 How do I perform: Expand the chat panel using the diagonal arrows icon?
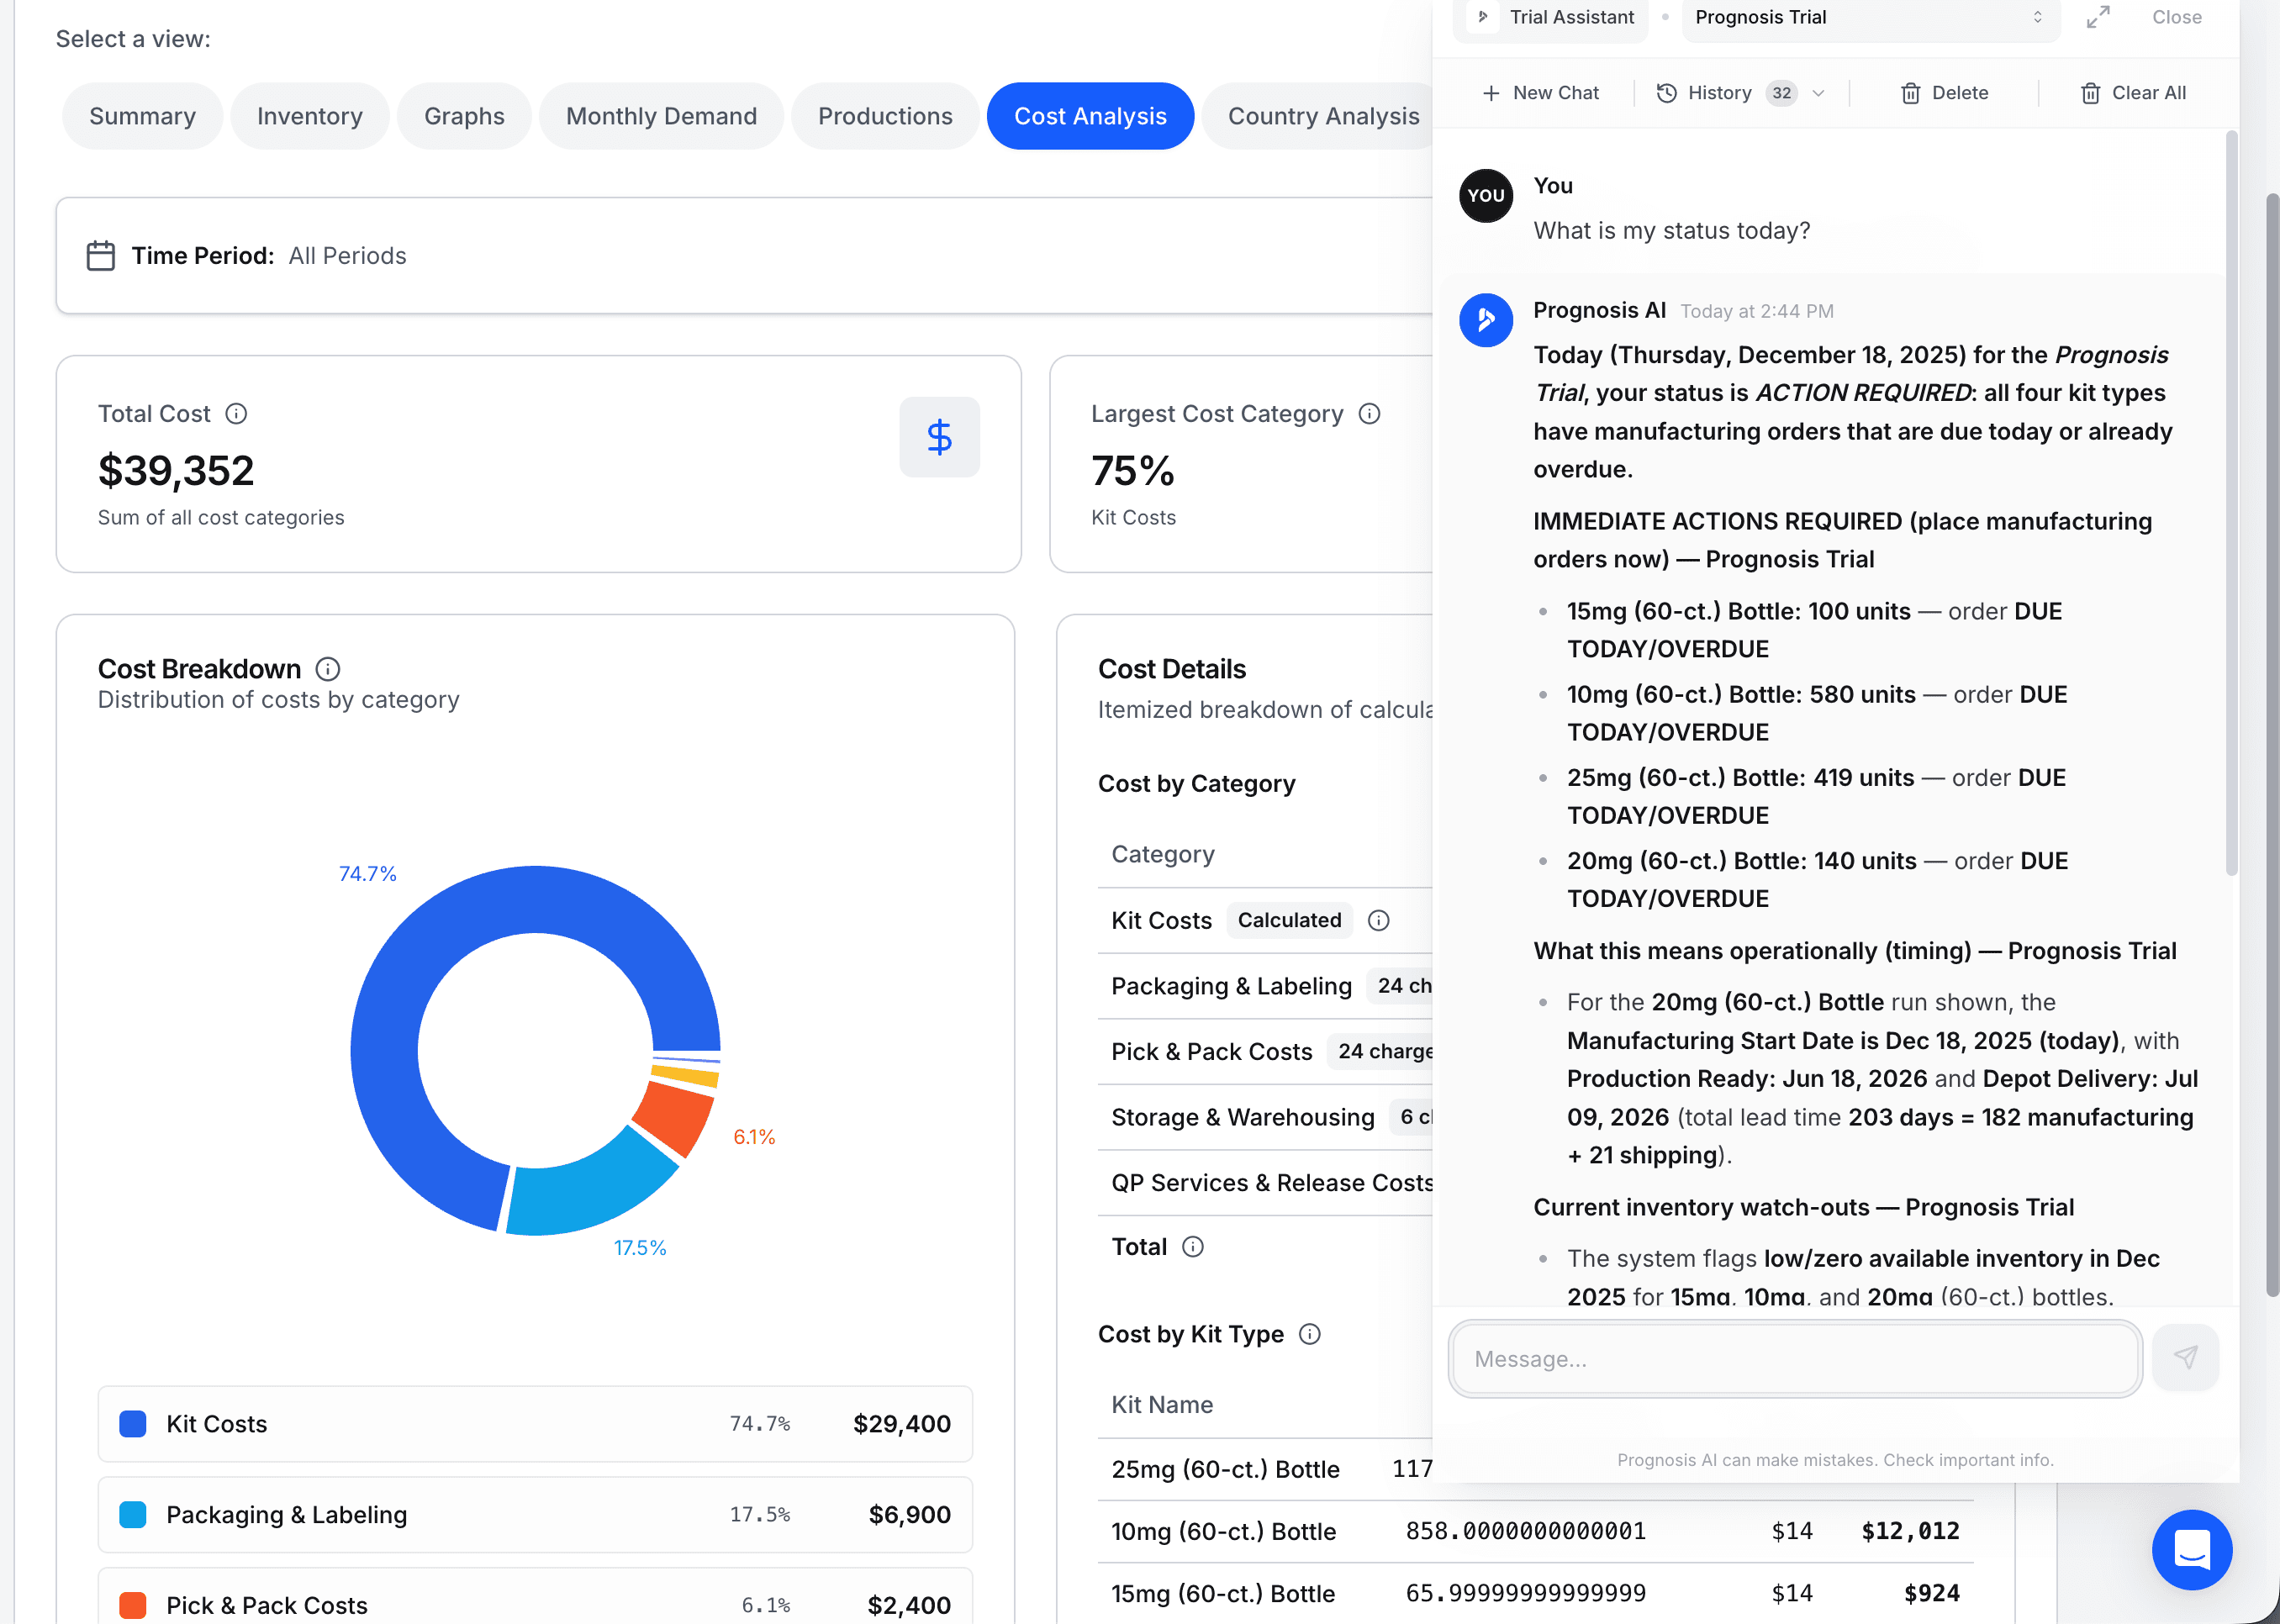(2098, 17)
